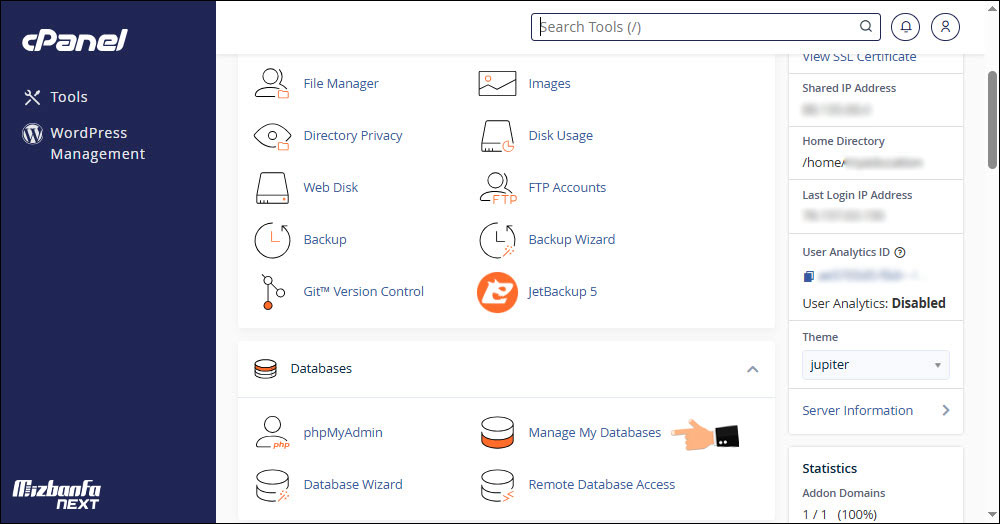Click the Manage My Databases icon
The height and width of the screenshot is (524, 1000).
coord(497,433)
